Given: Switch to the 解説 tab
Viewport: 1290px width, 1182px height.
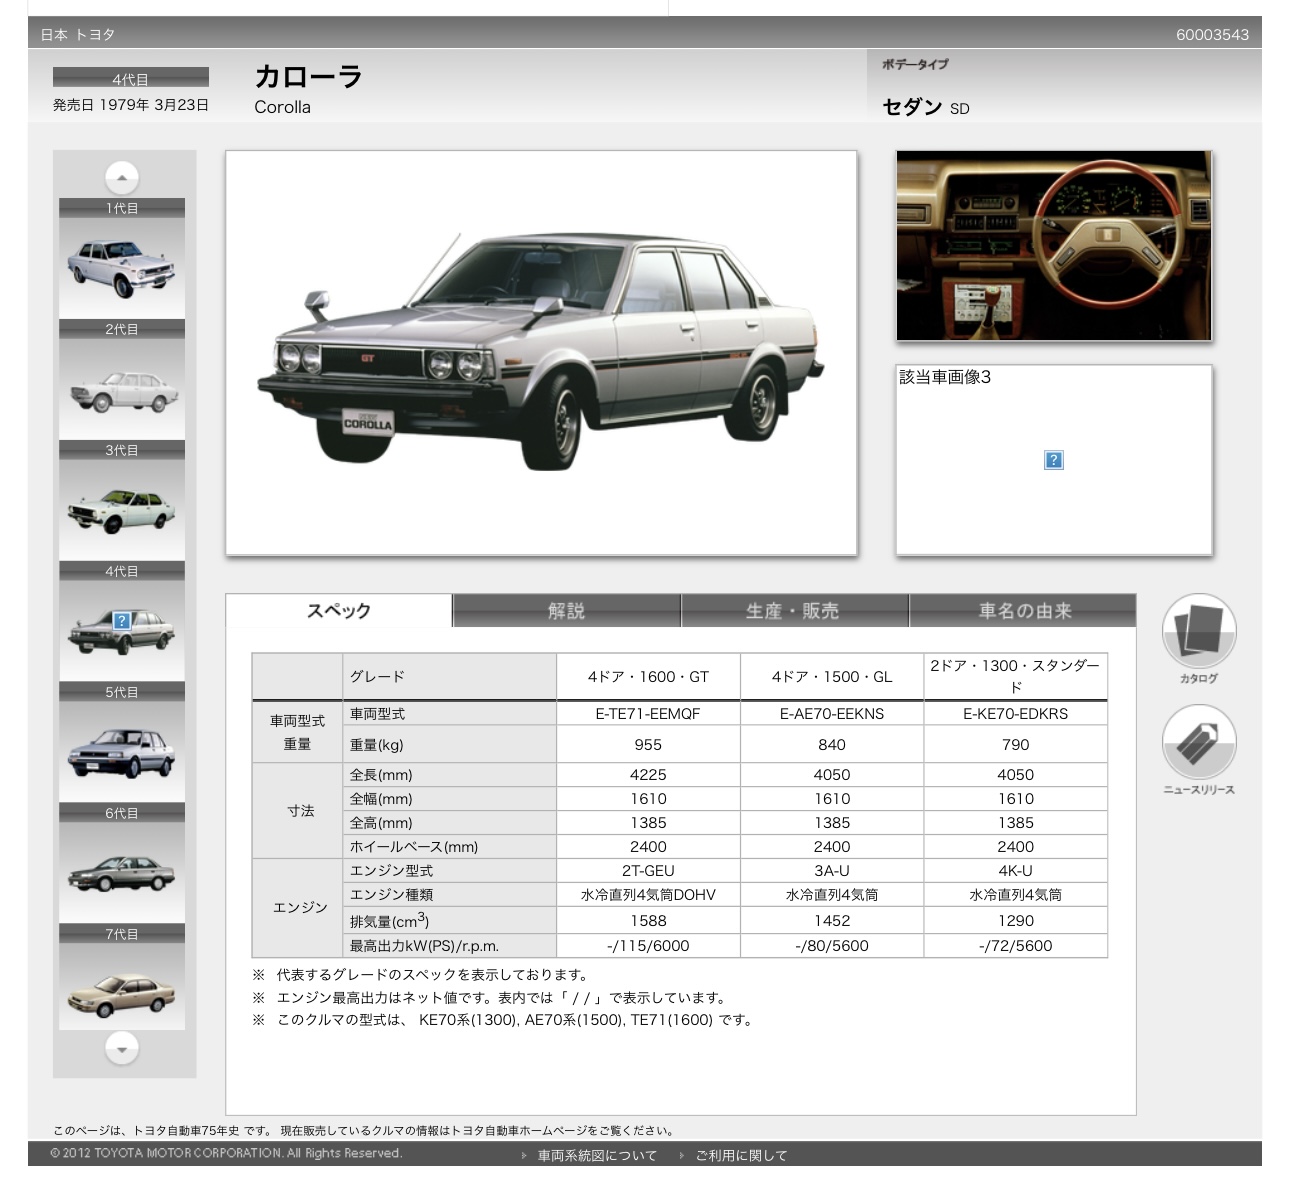Looking at the screenshot, I should pyautogui.click(x=566, y=611).
